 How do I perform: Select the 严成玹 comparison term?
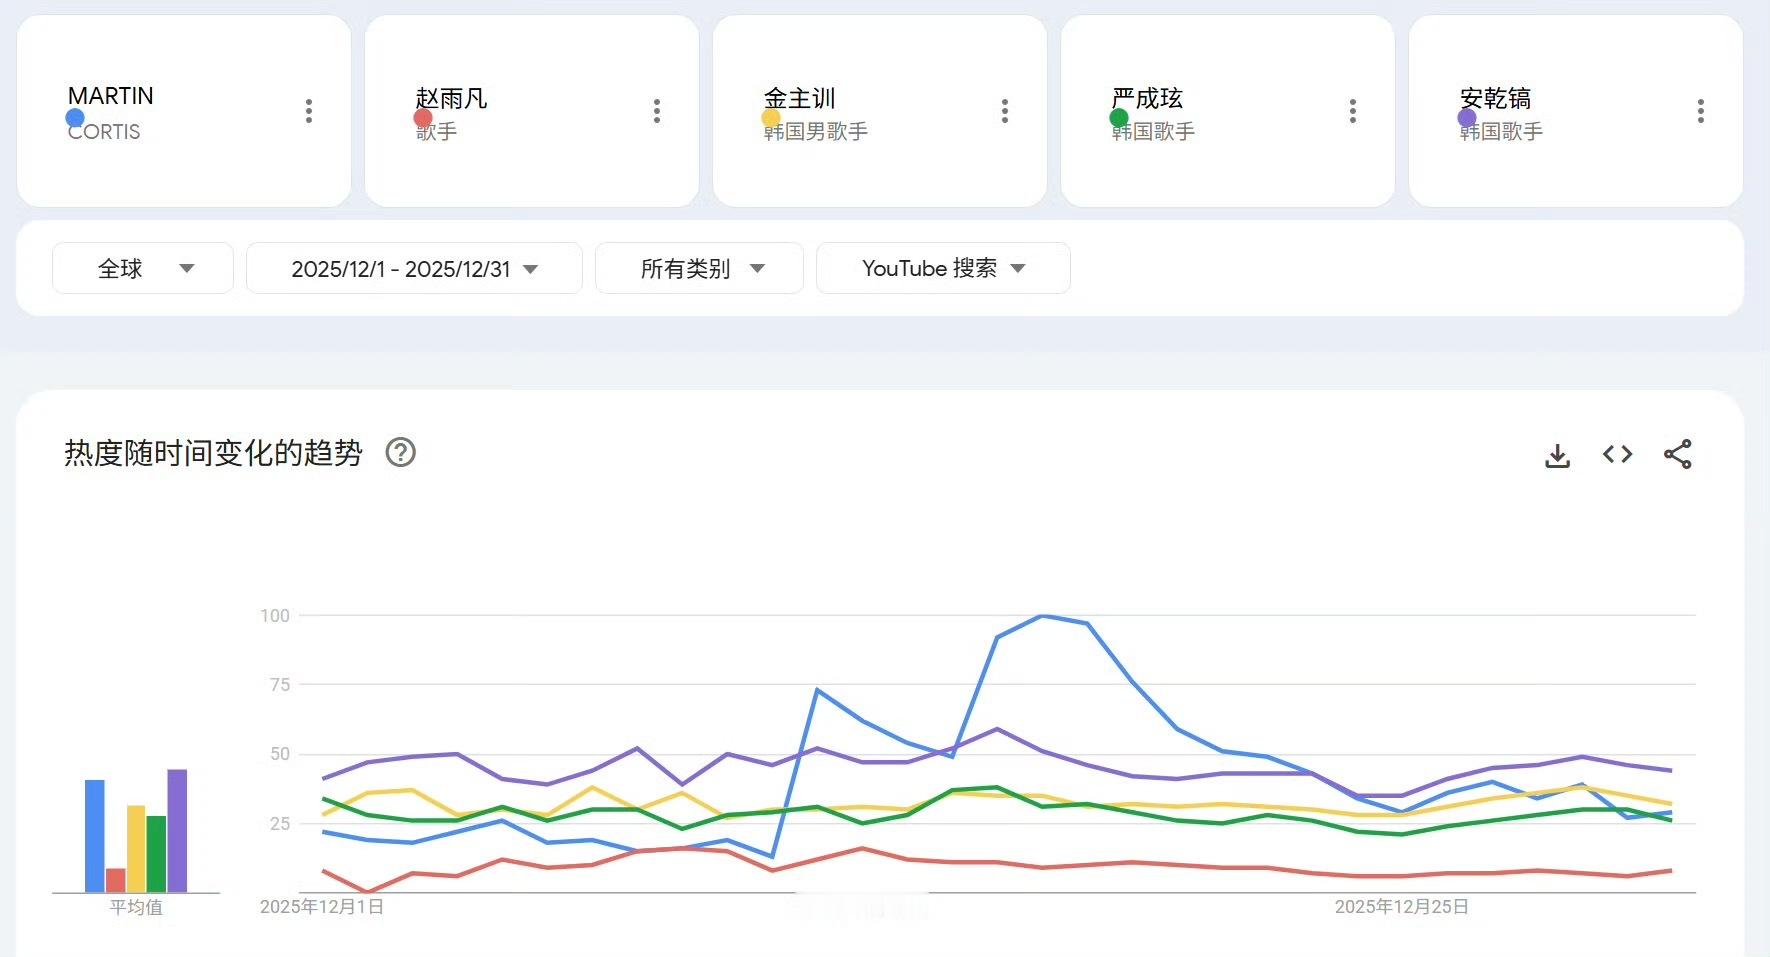(1147, 98)
